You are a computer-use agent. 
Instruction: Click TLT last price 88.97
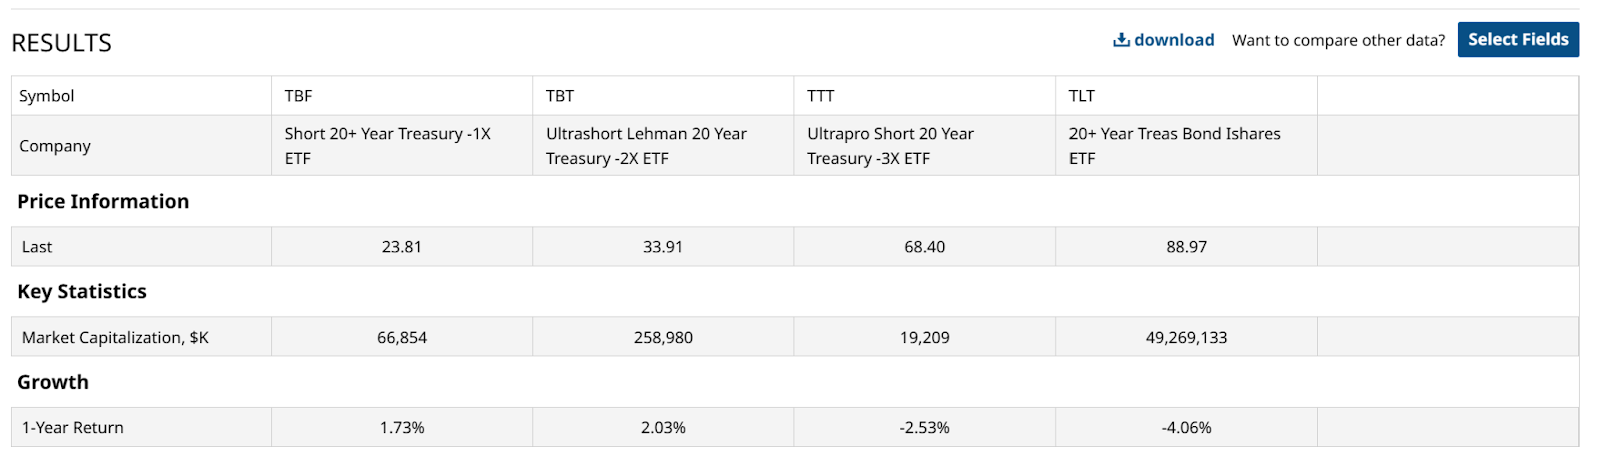click(x=1186, y=247)
